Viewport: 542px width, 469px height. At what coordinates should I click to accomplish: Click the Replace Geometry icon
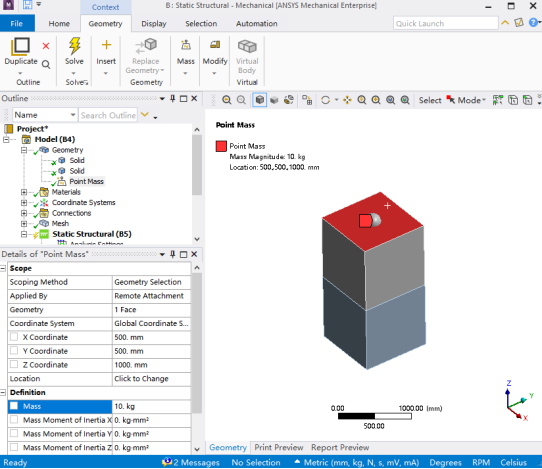click(146, 46)
